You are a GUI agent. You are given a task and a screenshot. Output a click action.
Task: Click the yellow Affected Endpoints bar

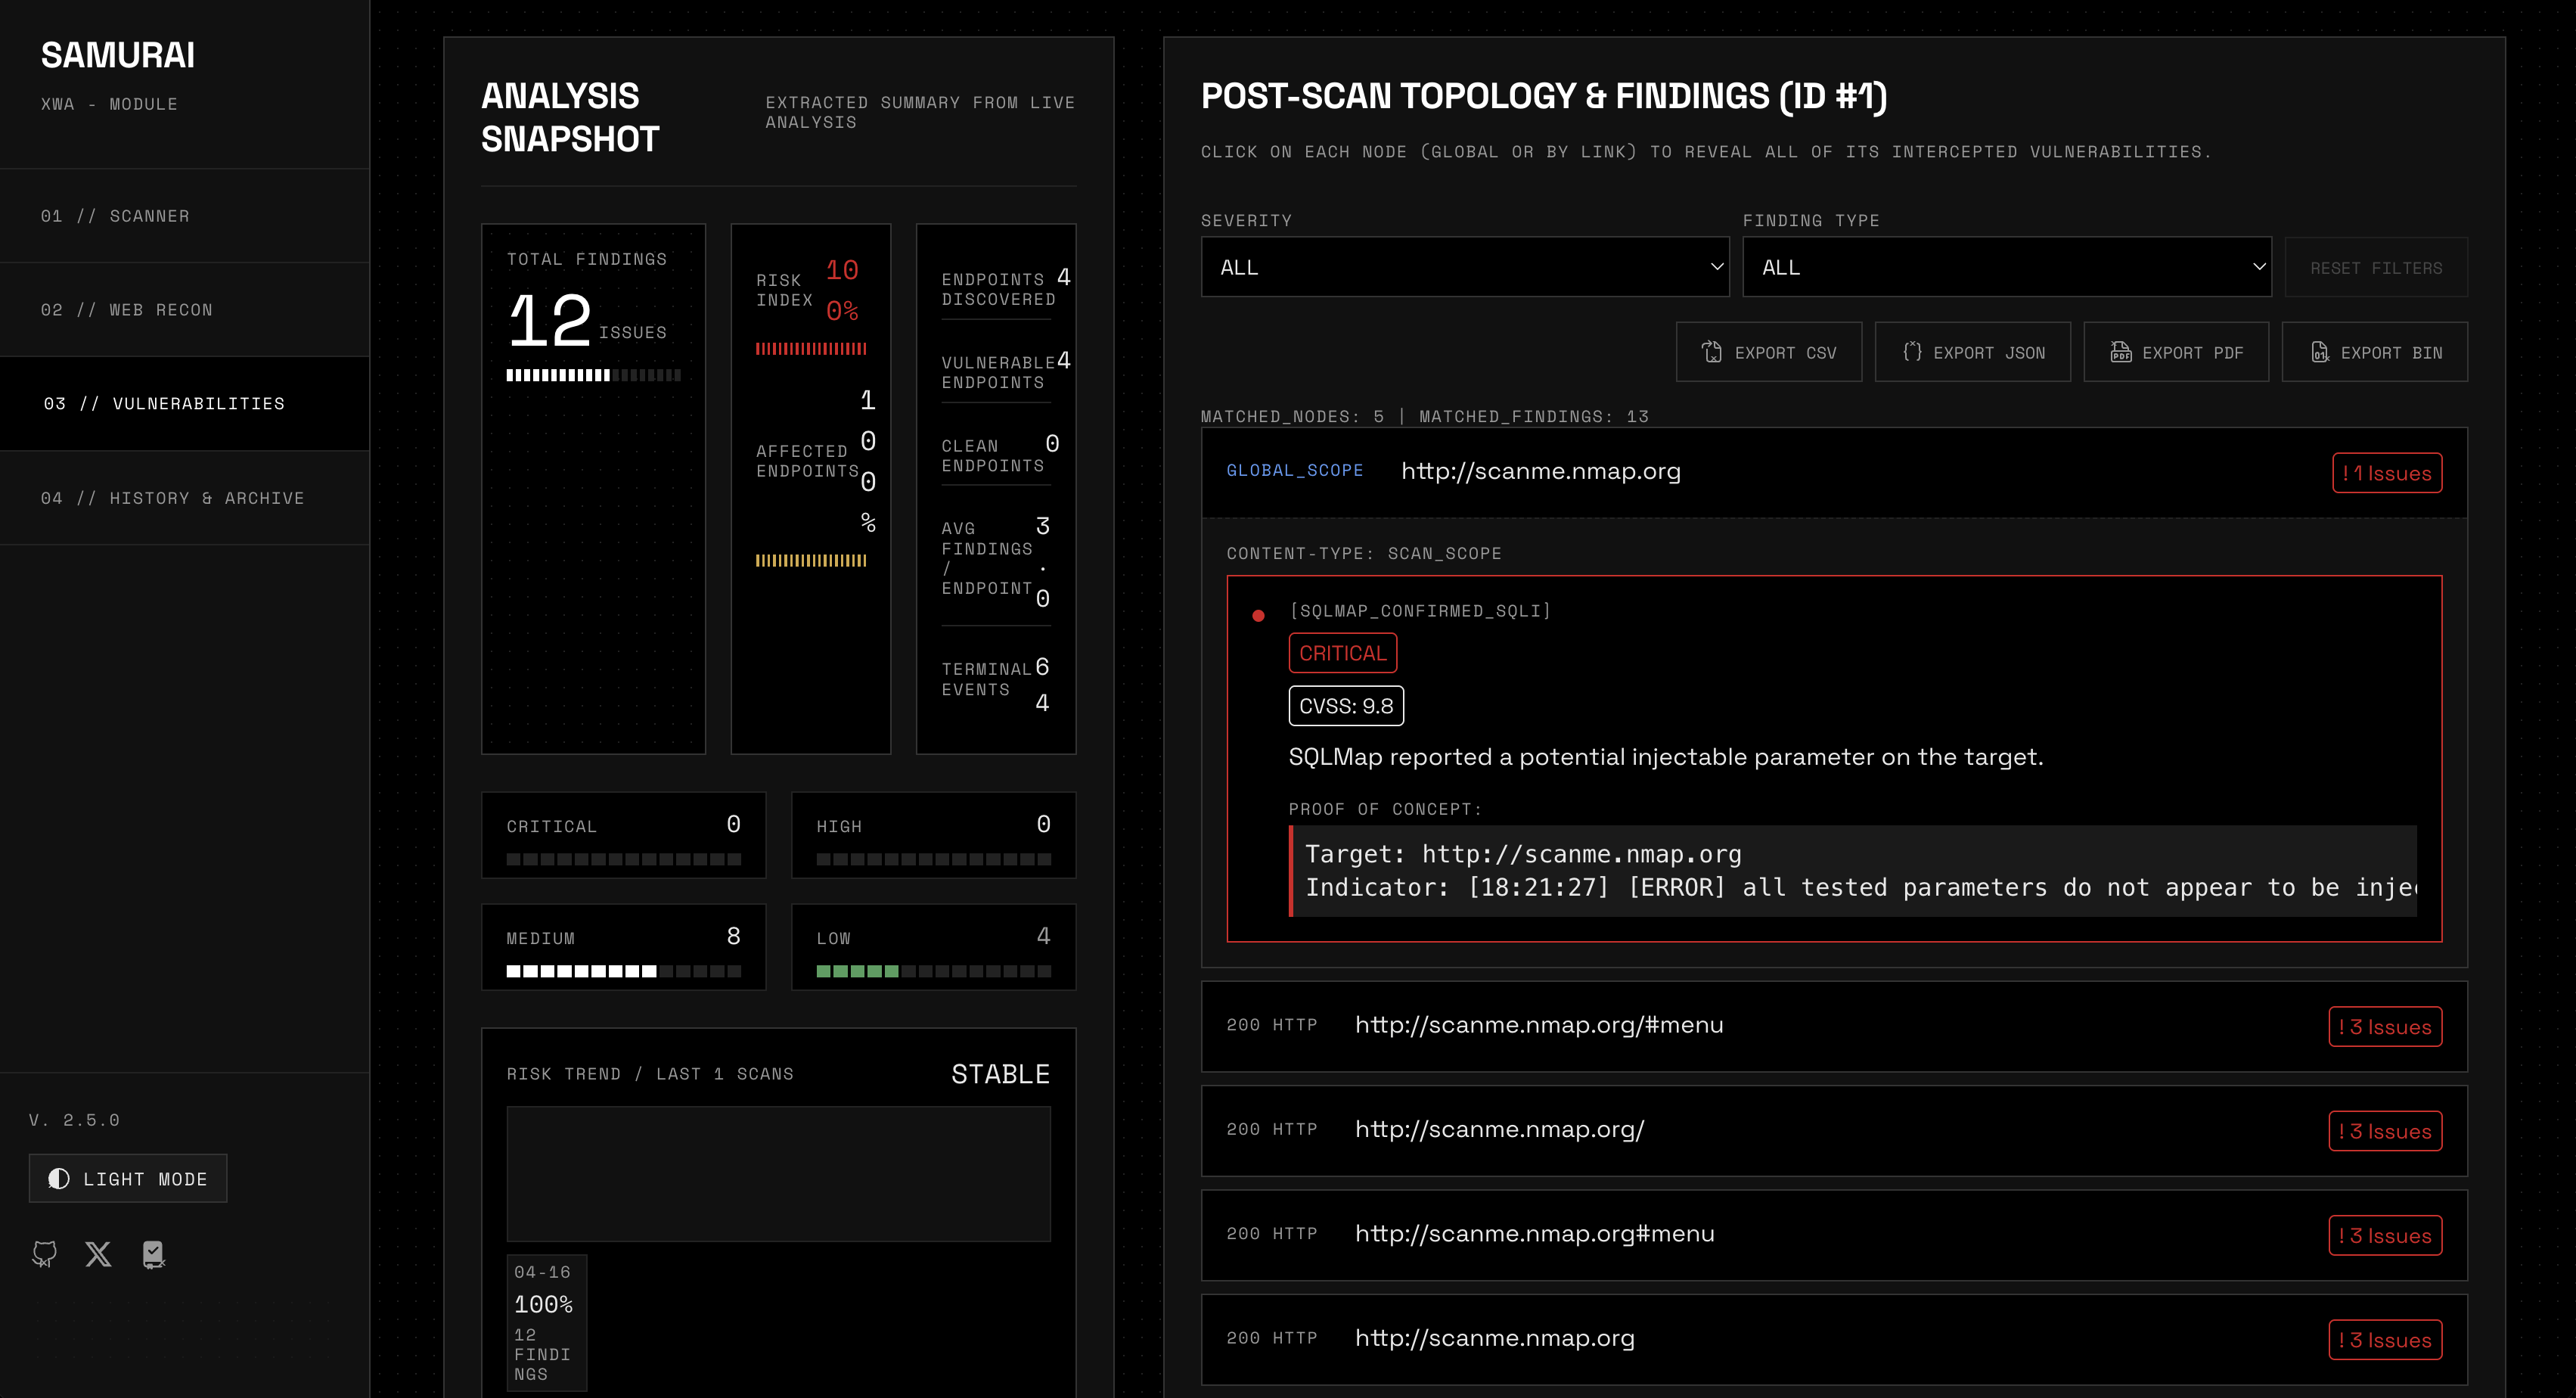point(811,561)
